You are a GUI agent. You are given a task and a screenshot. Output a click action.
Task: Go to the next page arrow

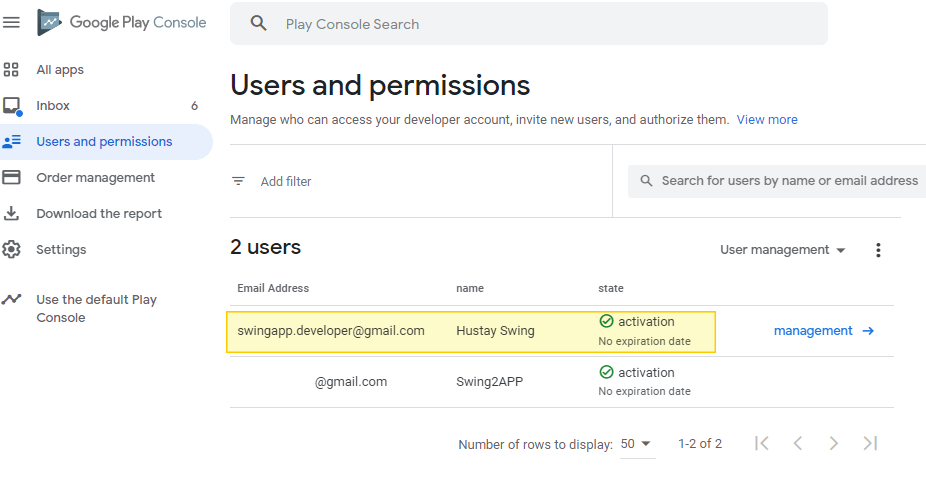[834, 443]
